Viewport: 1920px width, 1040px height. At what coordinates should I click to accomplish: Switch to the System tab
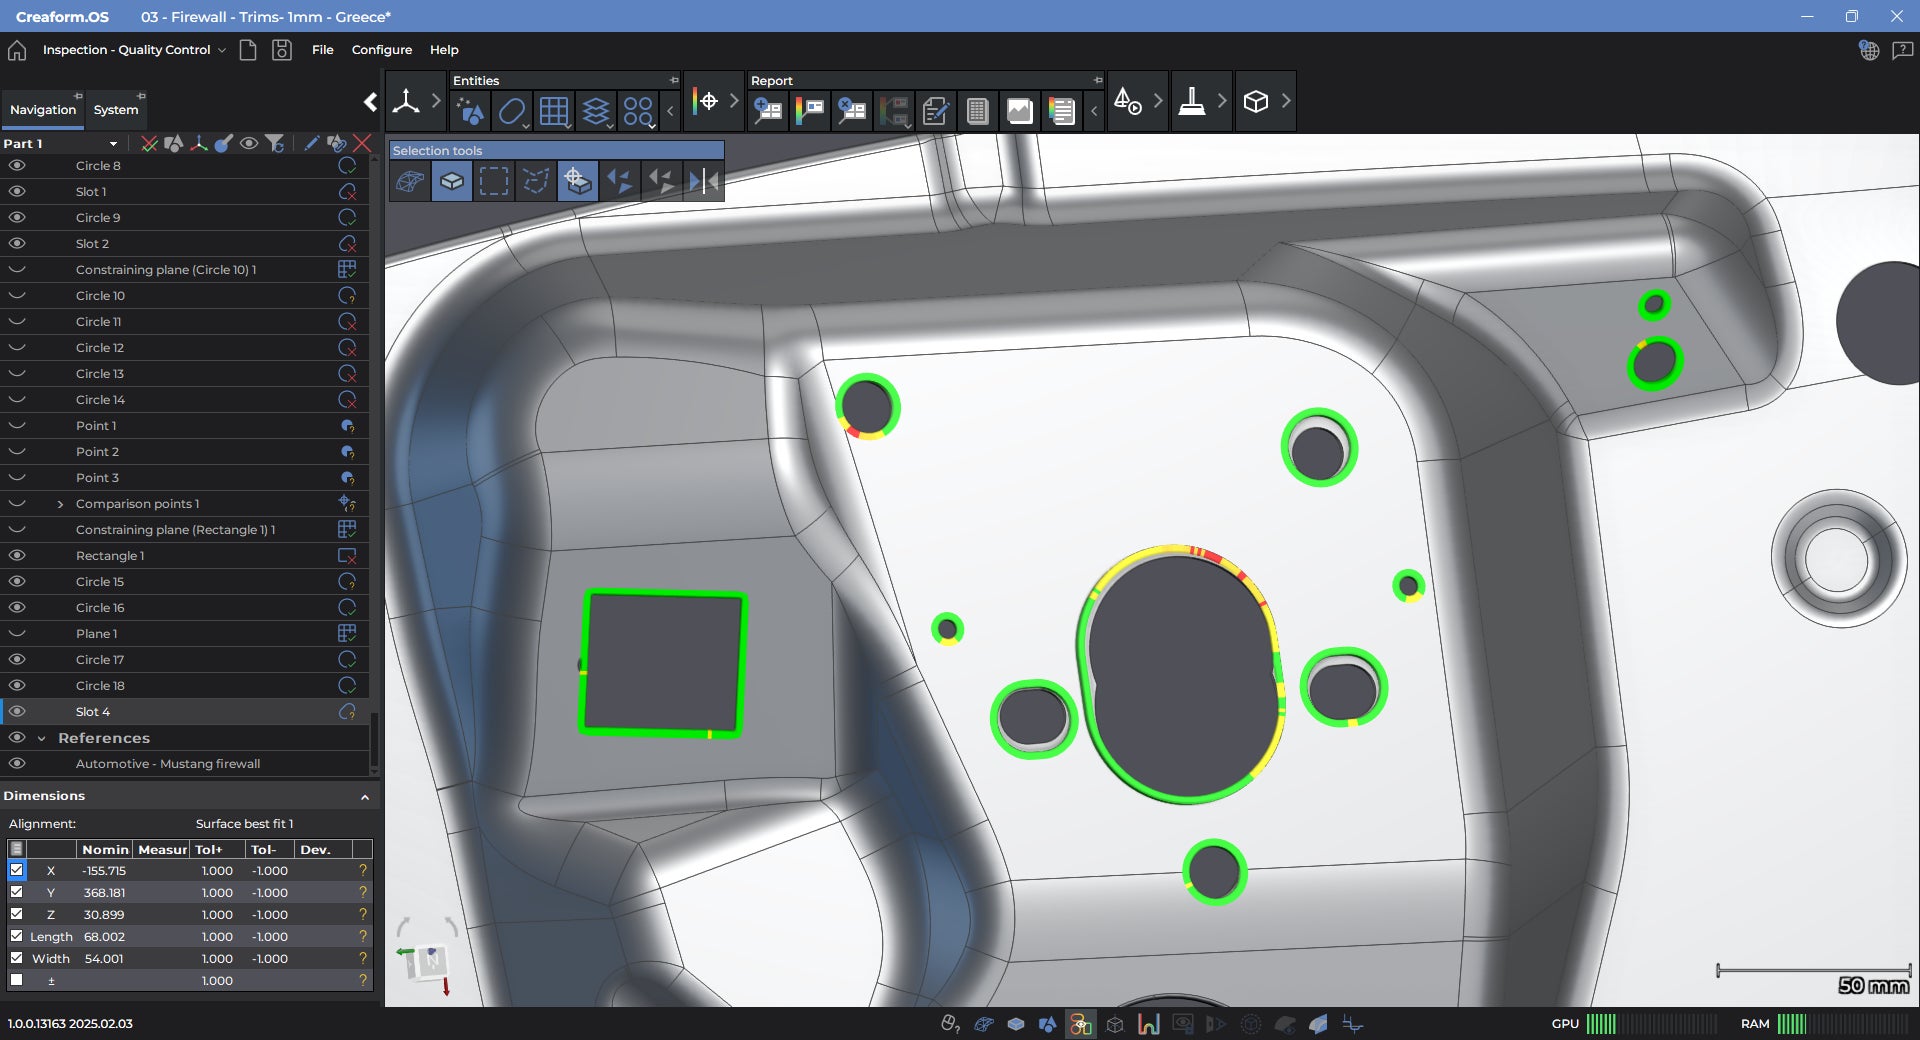[x=116, y=110]
